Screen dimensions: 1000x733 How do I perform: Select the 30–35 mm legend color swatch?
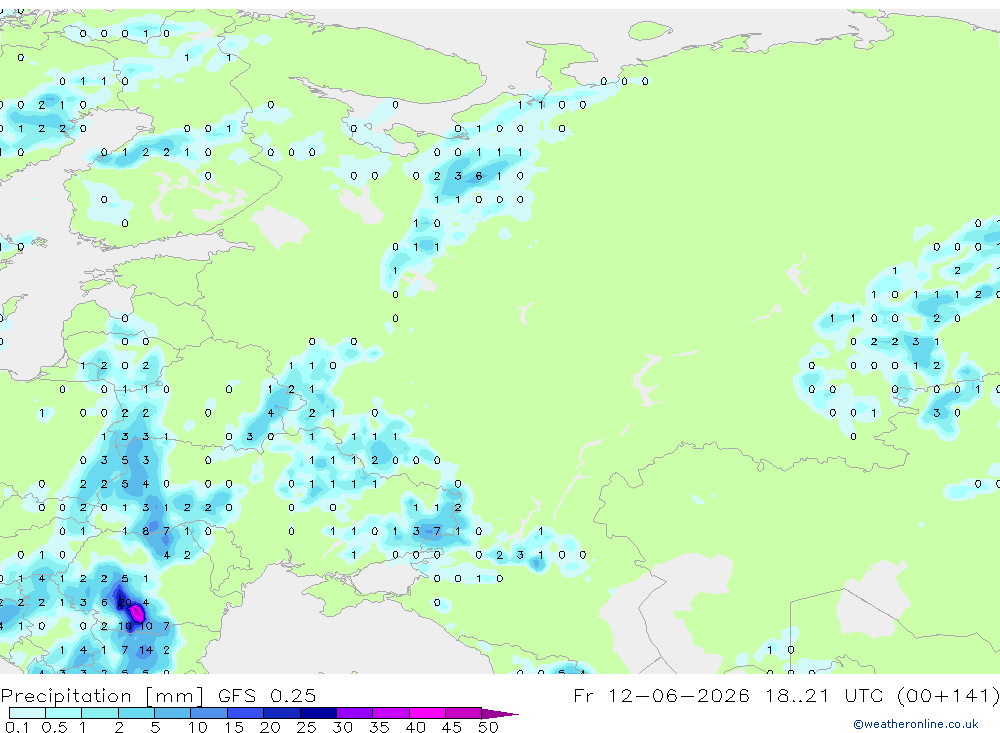point(355,713)
